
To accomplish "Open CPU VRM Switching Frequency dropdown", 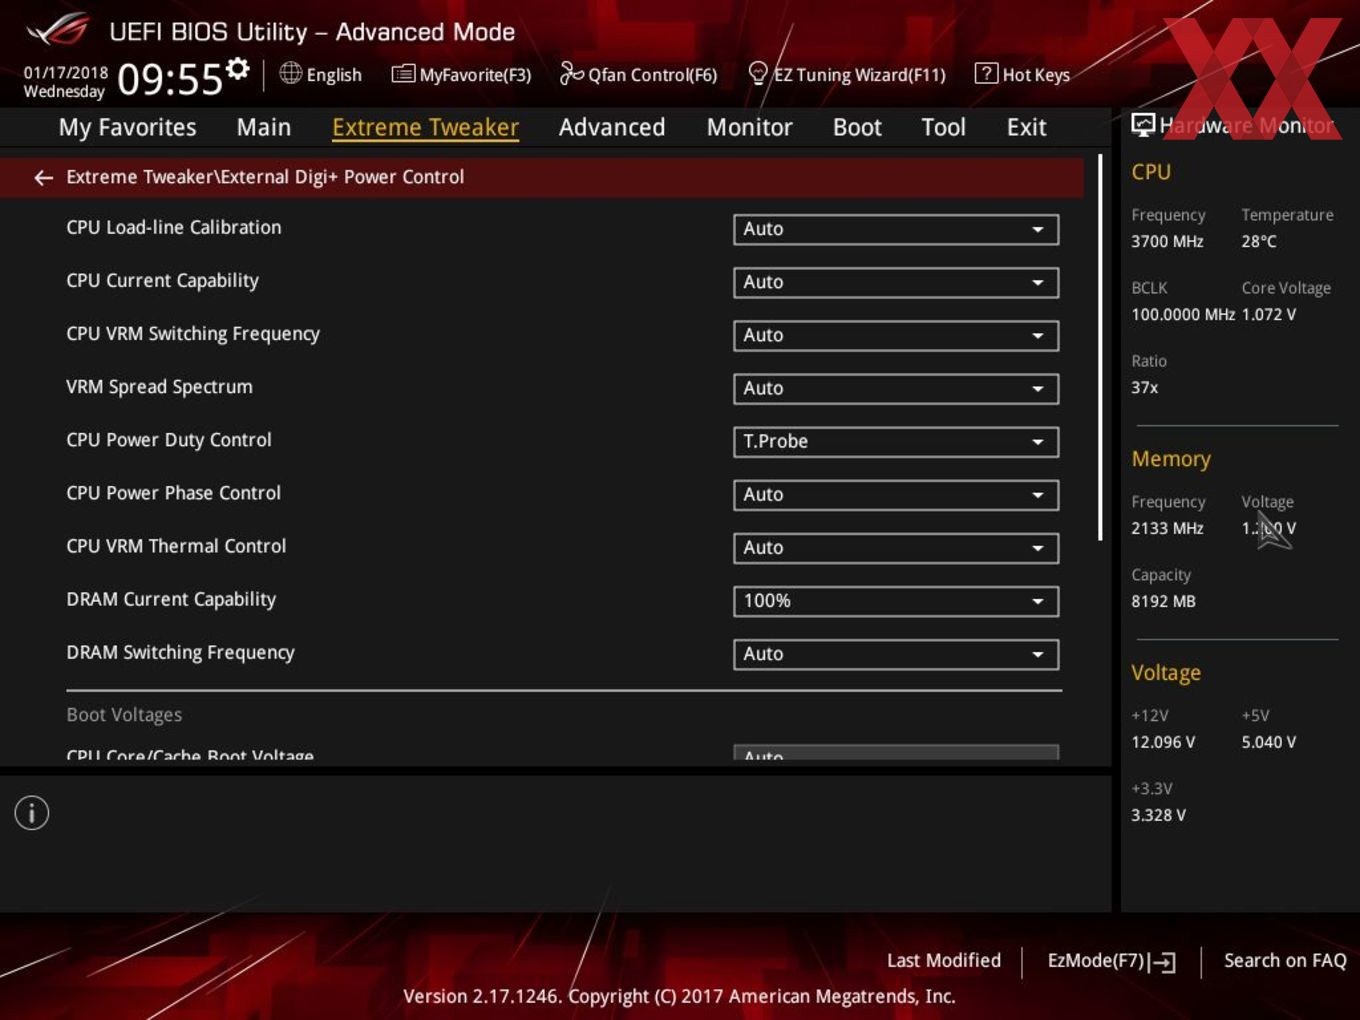I will click(896, 335).
